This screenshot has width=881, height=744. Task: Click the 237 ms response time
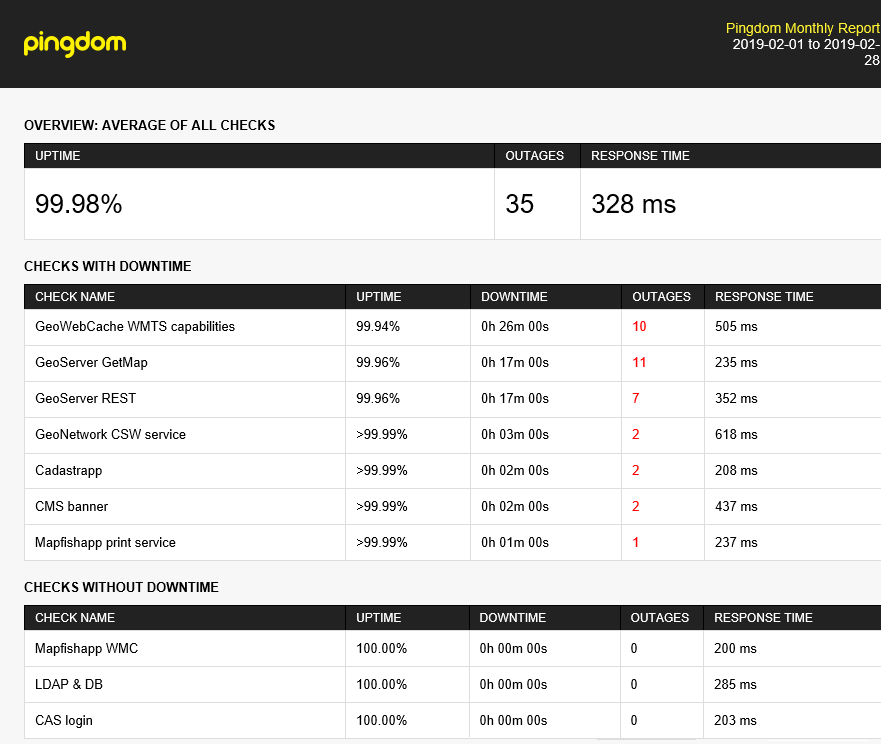(x=736, y=542)
